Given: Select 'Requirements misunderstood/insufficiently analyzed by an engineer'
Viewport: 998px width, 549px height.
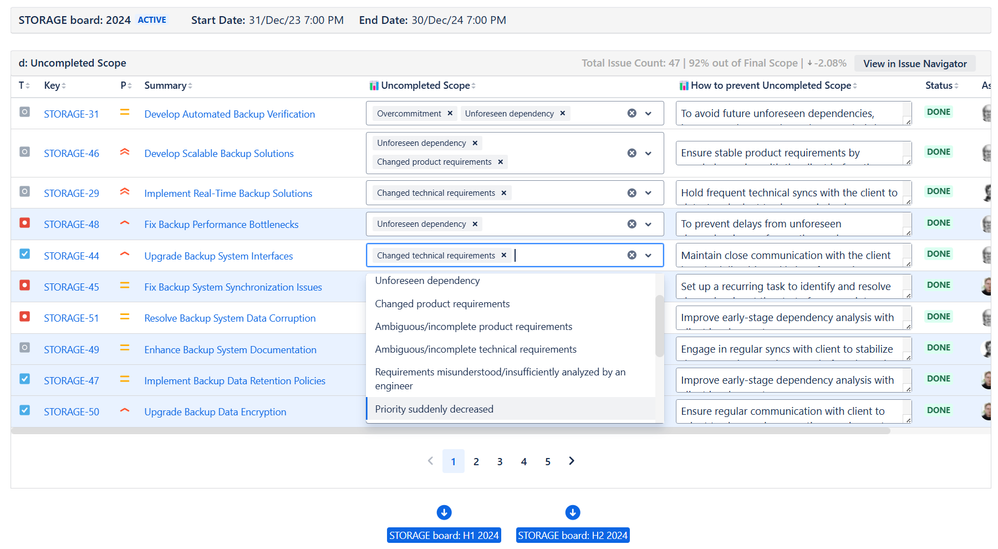Looking at the screenshot, I should point(510,379).
